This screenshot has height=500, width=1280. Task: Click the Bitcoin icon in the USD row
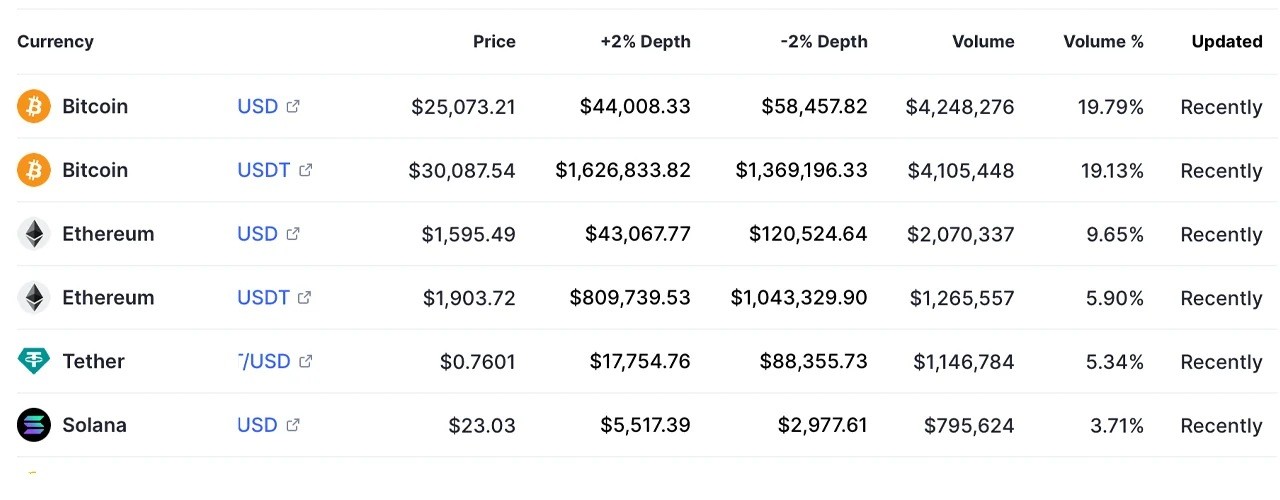pos(34,106)
